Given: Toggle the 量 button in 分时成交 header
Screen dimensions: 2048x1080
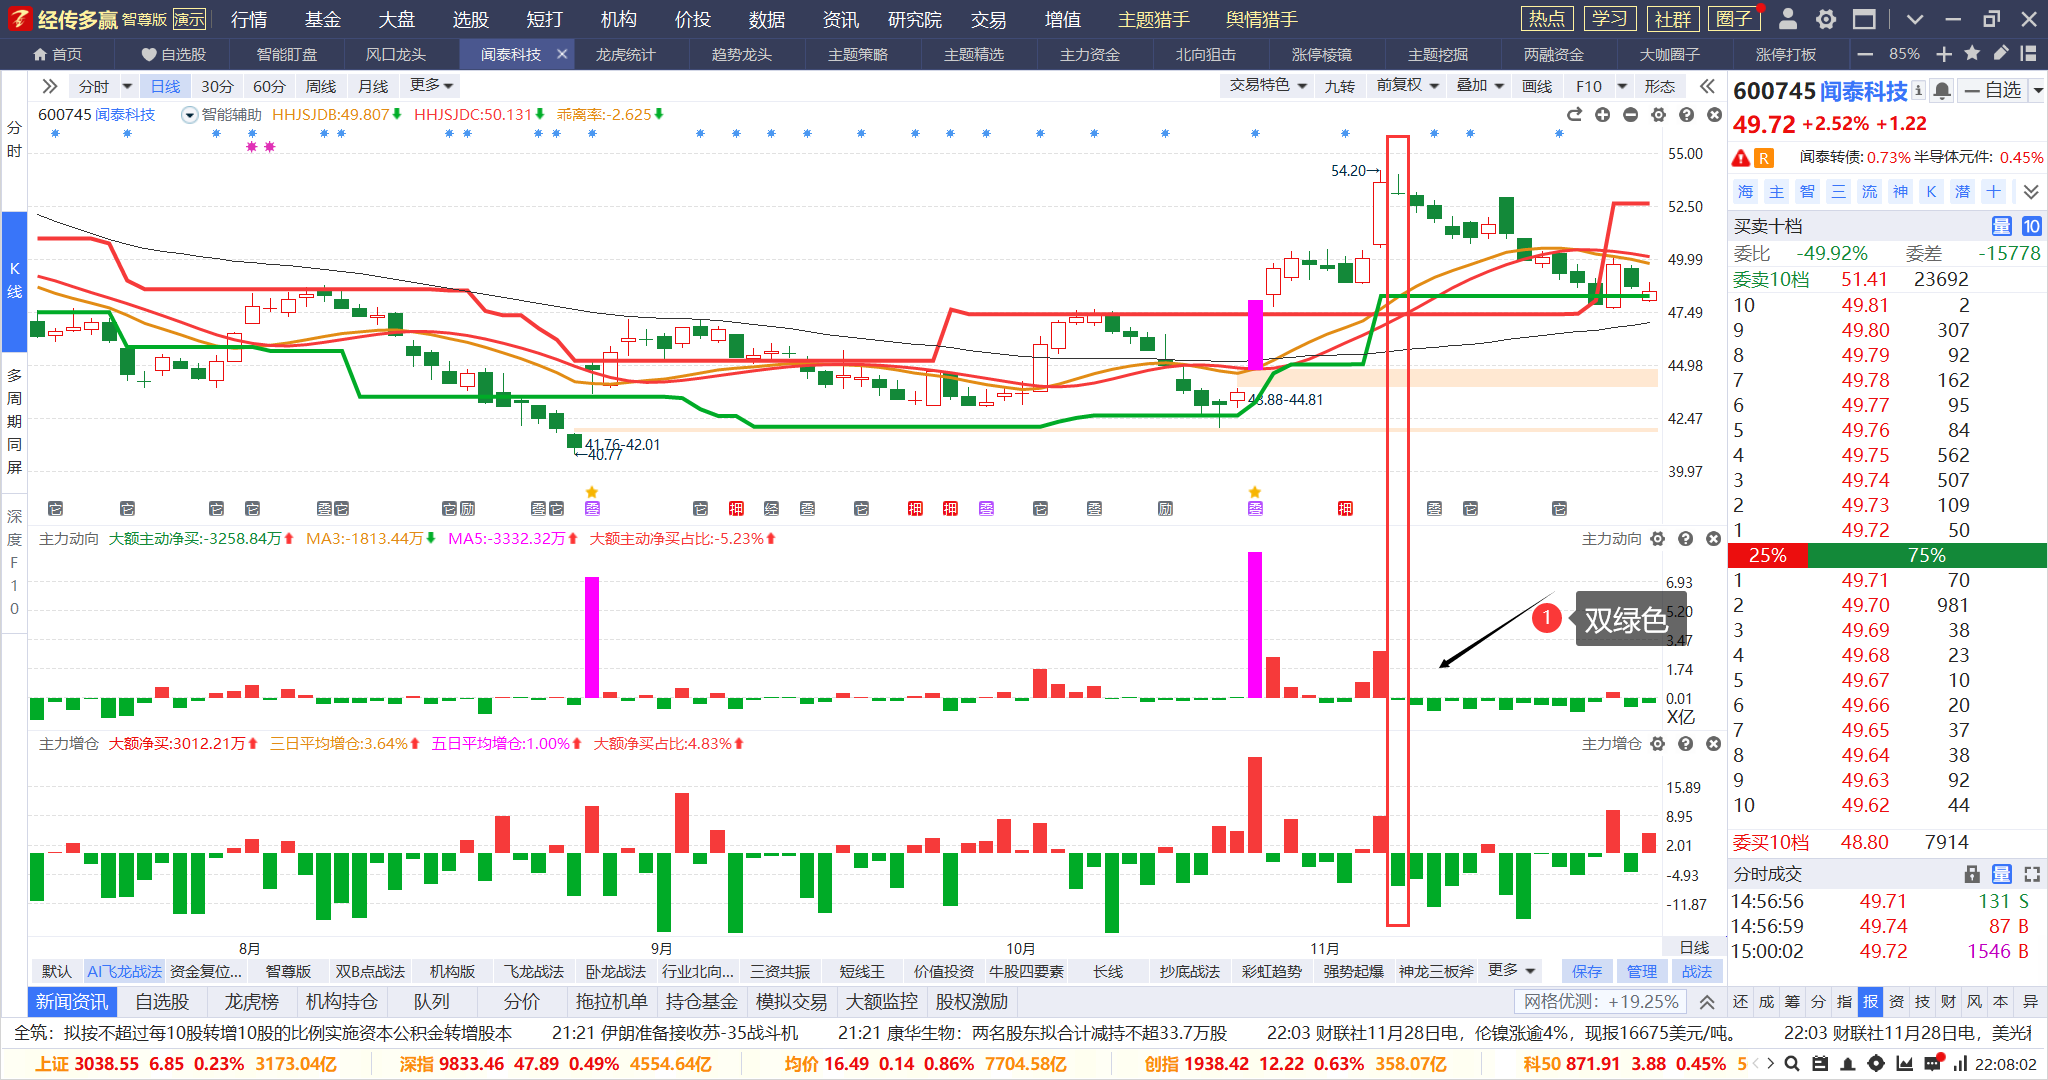Looking at the screenshot, I should 2001,874.
